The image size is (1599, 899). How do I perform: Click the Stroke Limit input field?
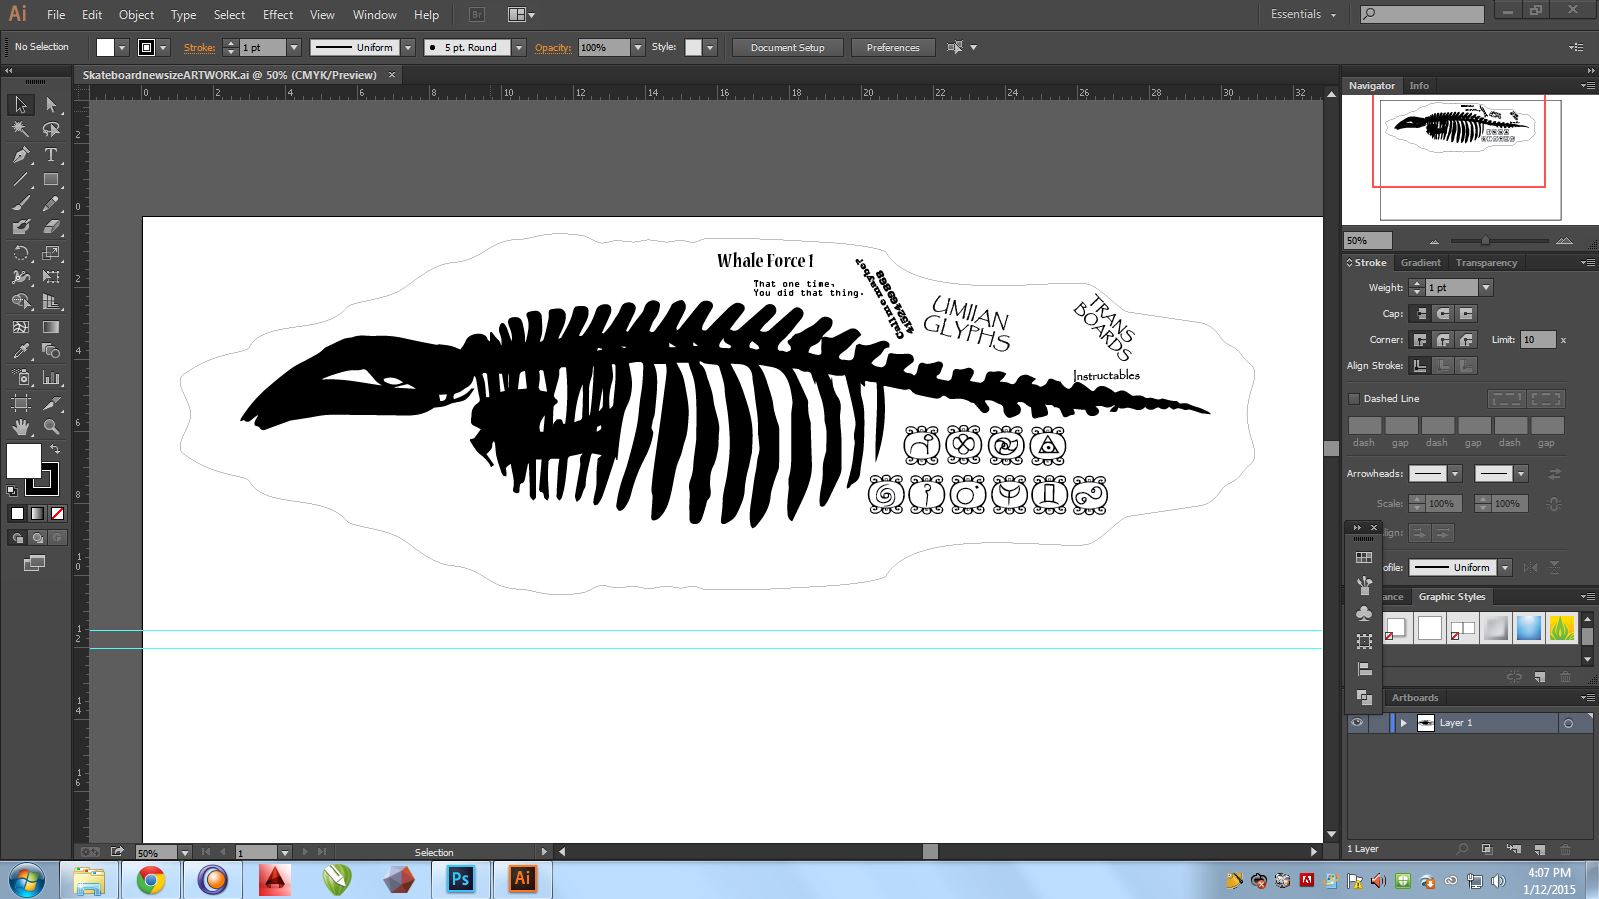point(1538,340)
